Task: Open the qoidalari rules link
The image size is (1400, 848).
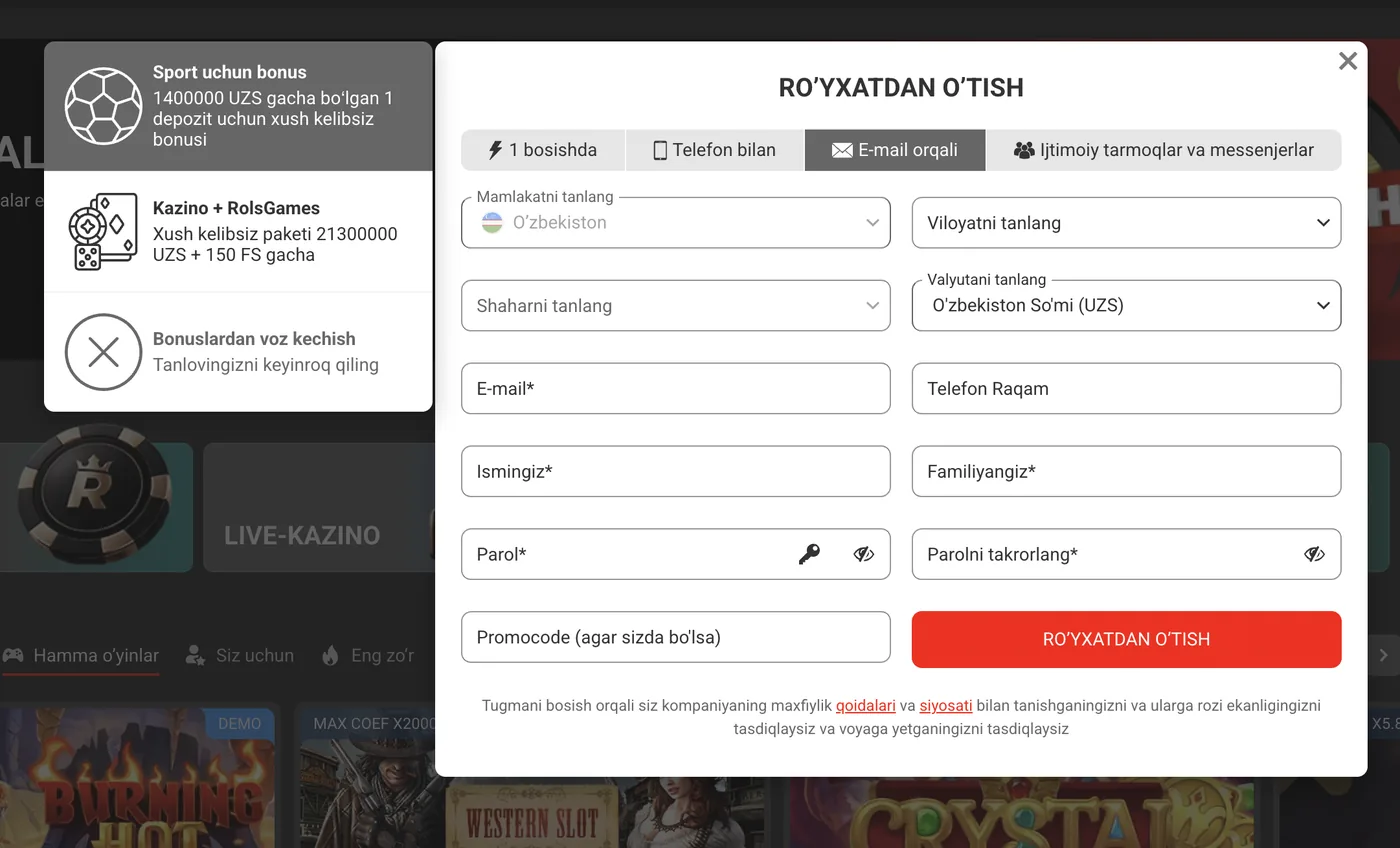Action: (866, 706)
